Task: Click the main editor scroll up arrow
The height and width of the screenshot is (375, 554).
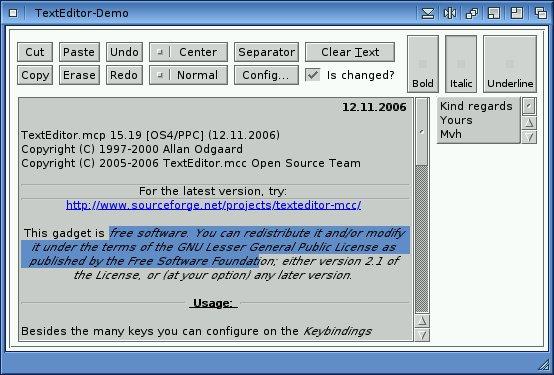Action: (422, 321)
